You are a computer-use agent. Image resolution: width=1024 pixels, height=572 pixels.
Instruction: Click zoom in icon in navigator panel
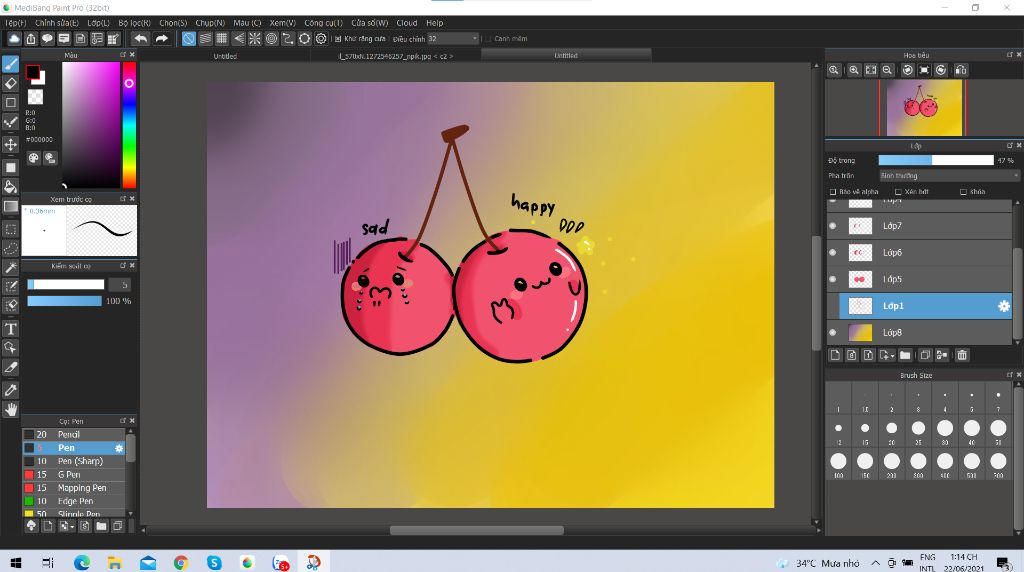[x=854, y=70]
